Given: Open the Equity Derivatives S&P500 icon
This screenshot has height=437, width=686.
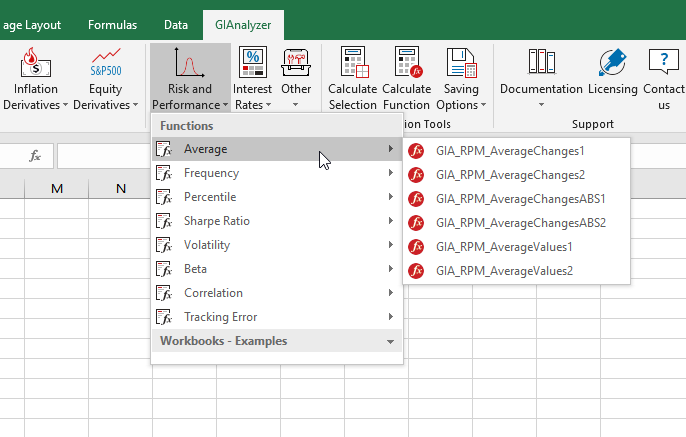Looking at the screenshot, I should pos(106,63).
